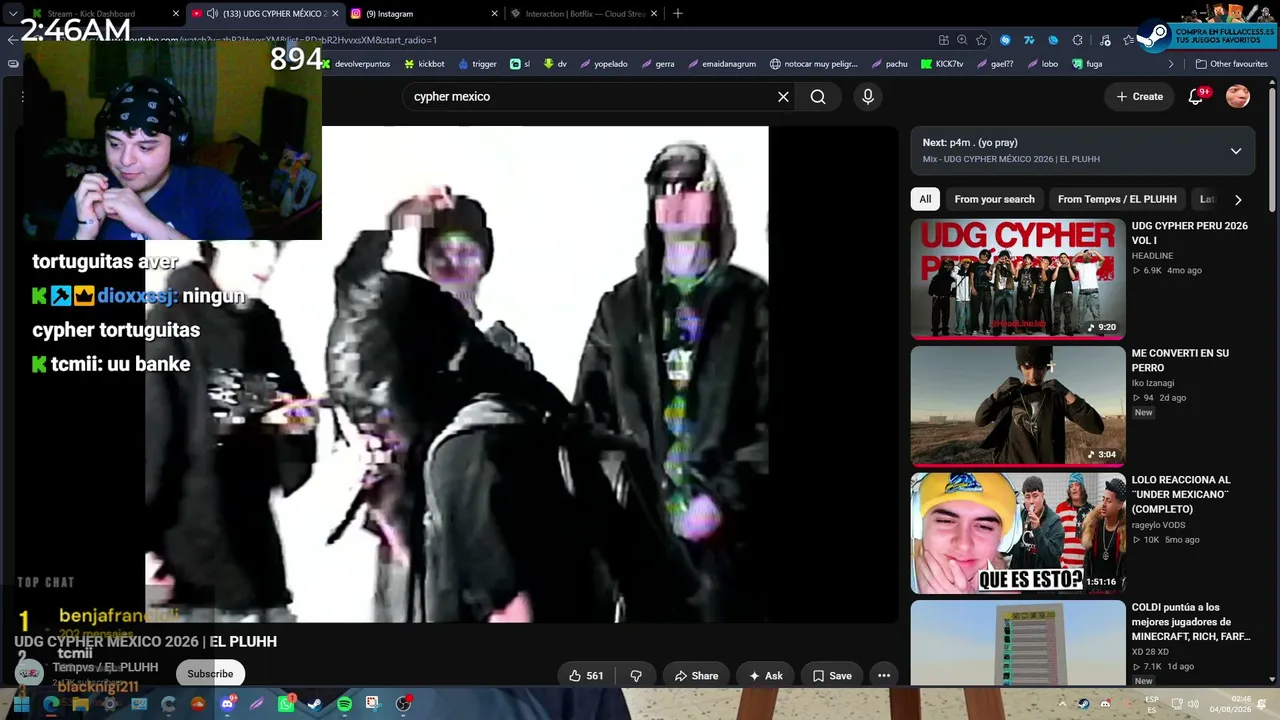Open Spotify from the taskbar

[x=344, y=704]
